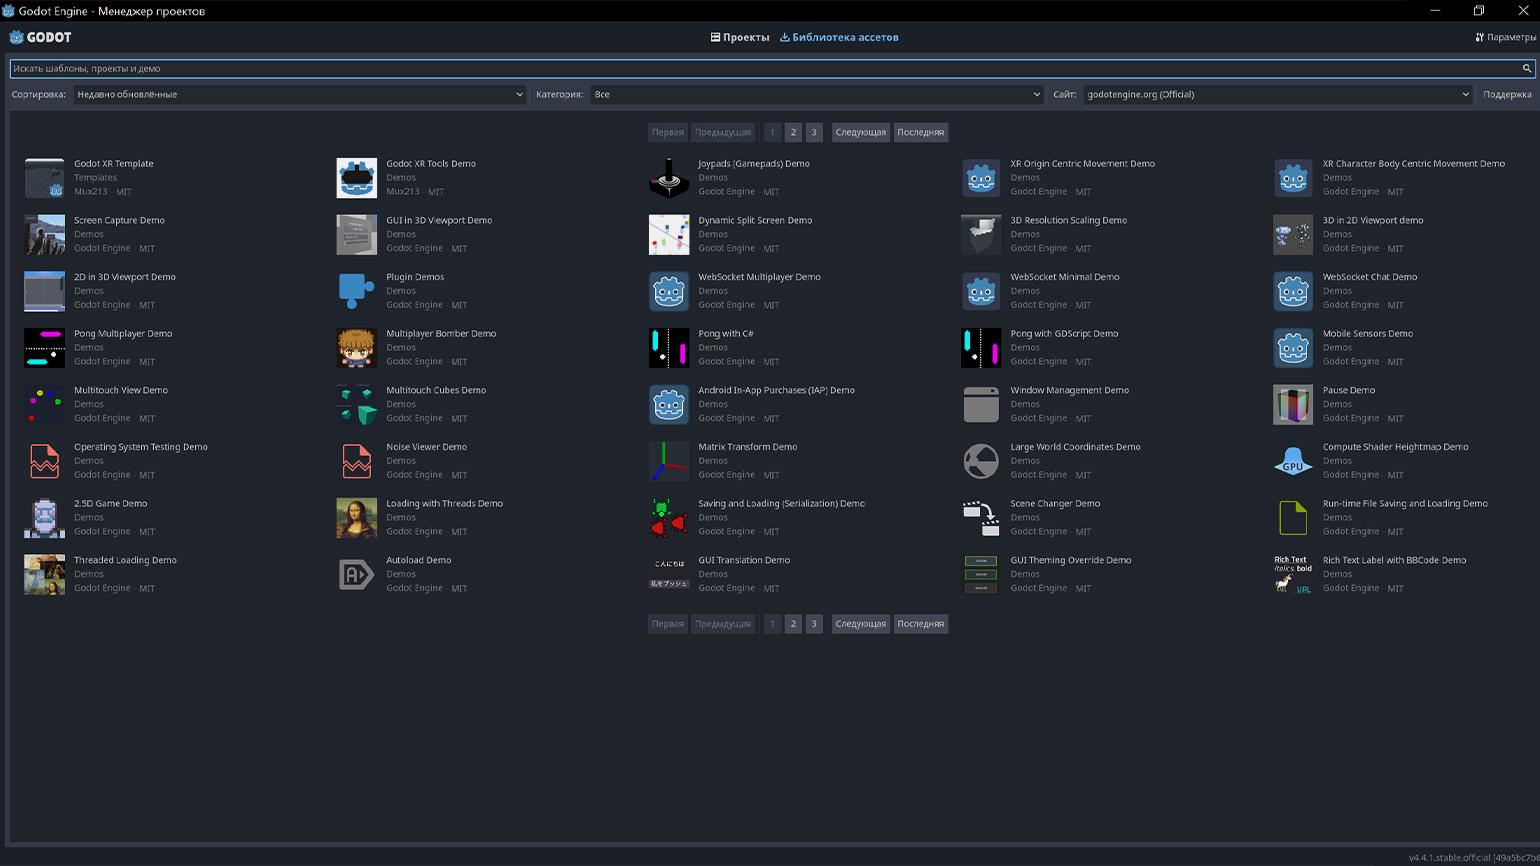
Task: Click the Pong with GDScript Demo icon
Action: click(981, 348)
